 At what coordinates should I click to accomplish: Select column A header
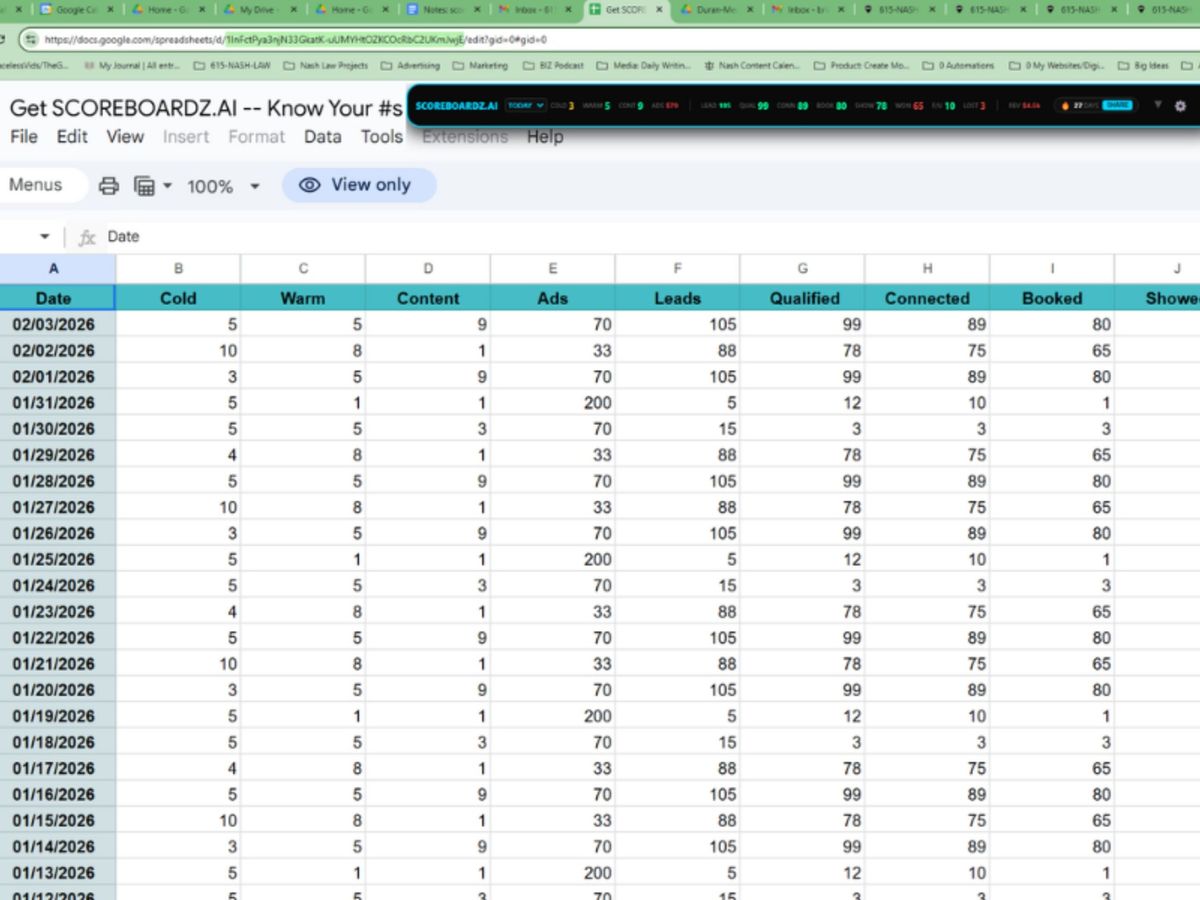point(57,268)
